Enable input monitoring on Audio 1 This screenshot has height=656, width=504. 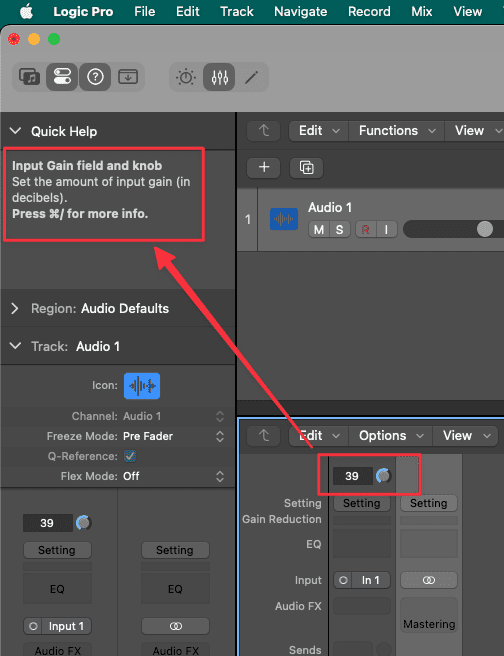click(x=386, y=230)
